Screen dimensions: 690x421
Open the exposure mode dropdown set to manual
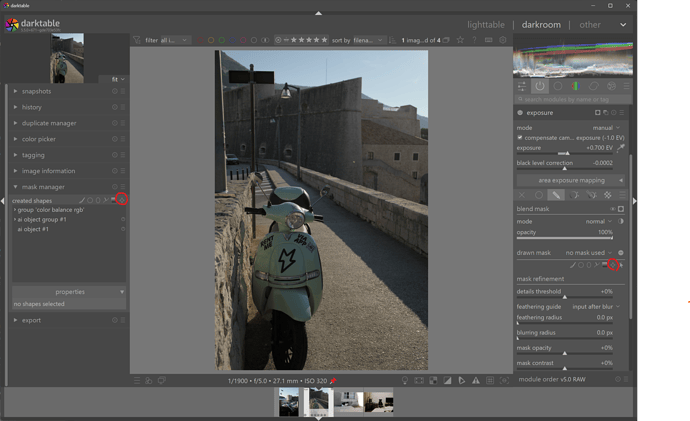603,128
